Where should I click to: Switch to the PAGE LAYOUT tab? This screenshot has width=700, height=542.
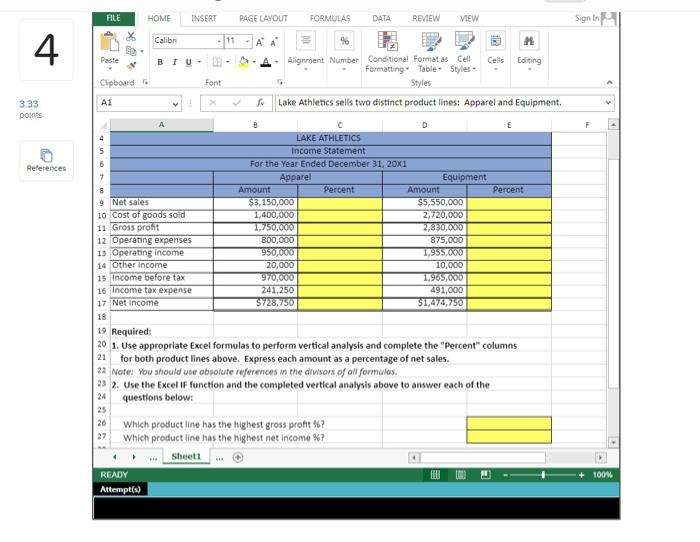(263, 19)
